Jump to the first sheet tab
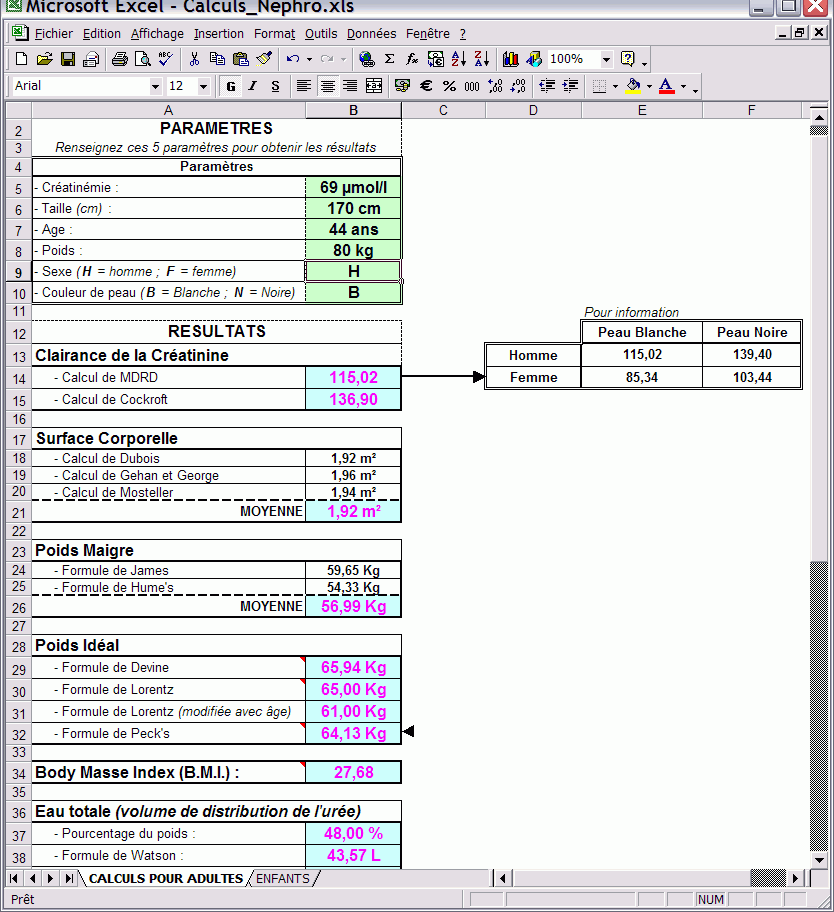 point(14,878)
